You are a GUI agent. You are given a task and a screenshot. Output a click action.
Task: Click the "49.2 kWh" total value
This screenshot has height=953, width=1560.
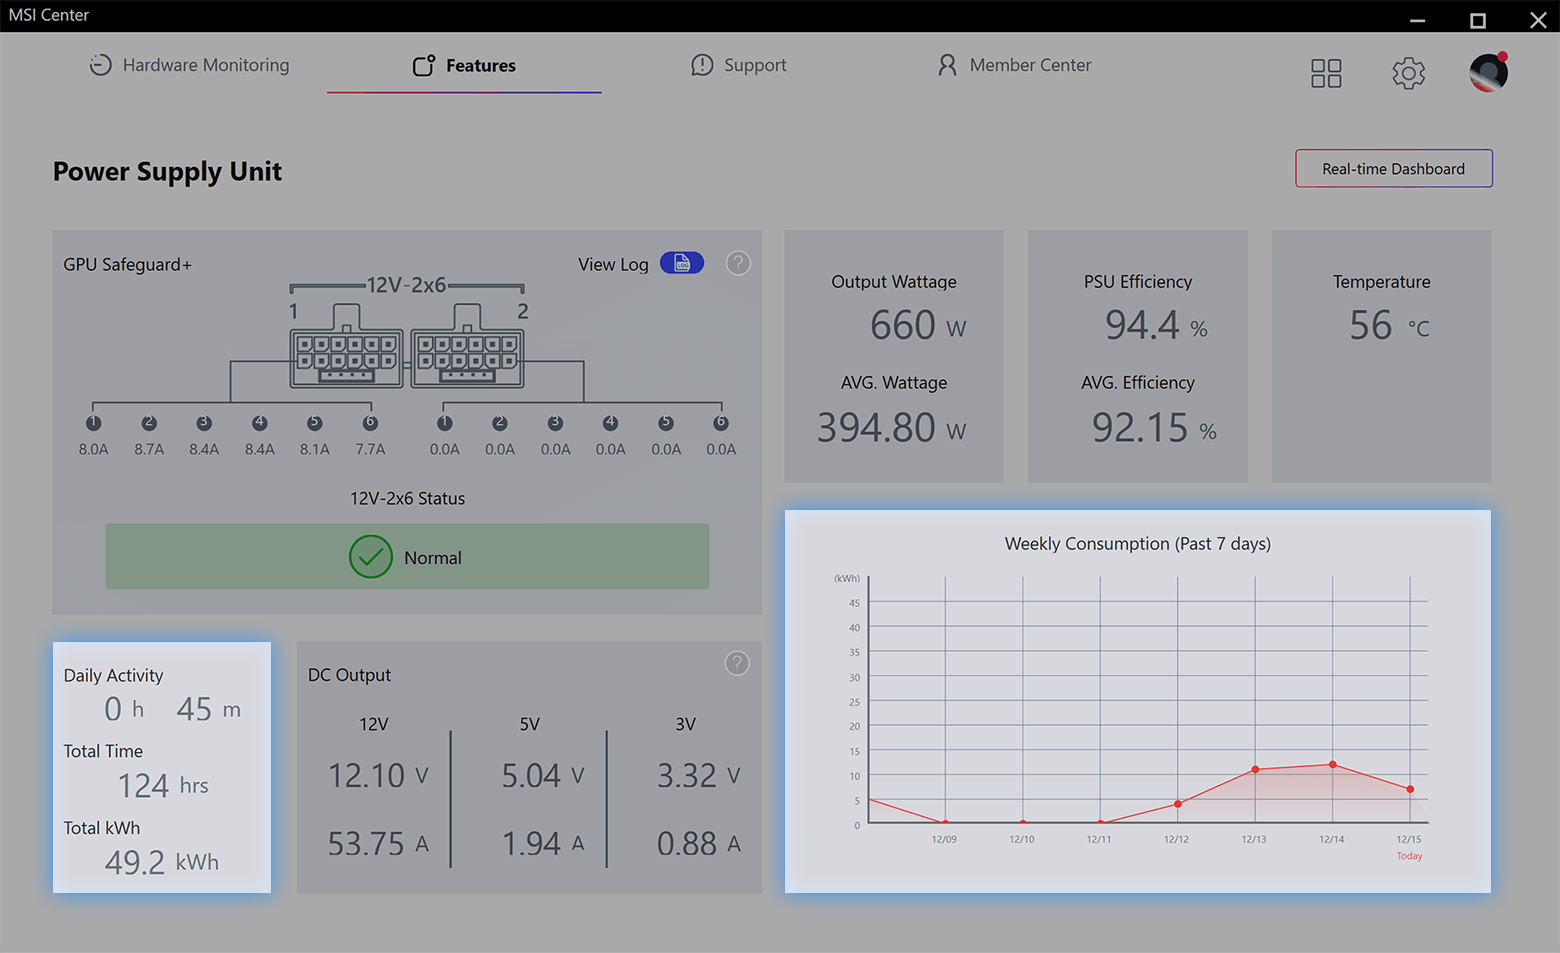click(x=162, y=862)
